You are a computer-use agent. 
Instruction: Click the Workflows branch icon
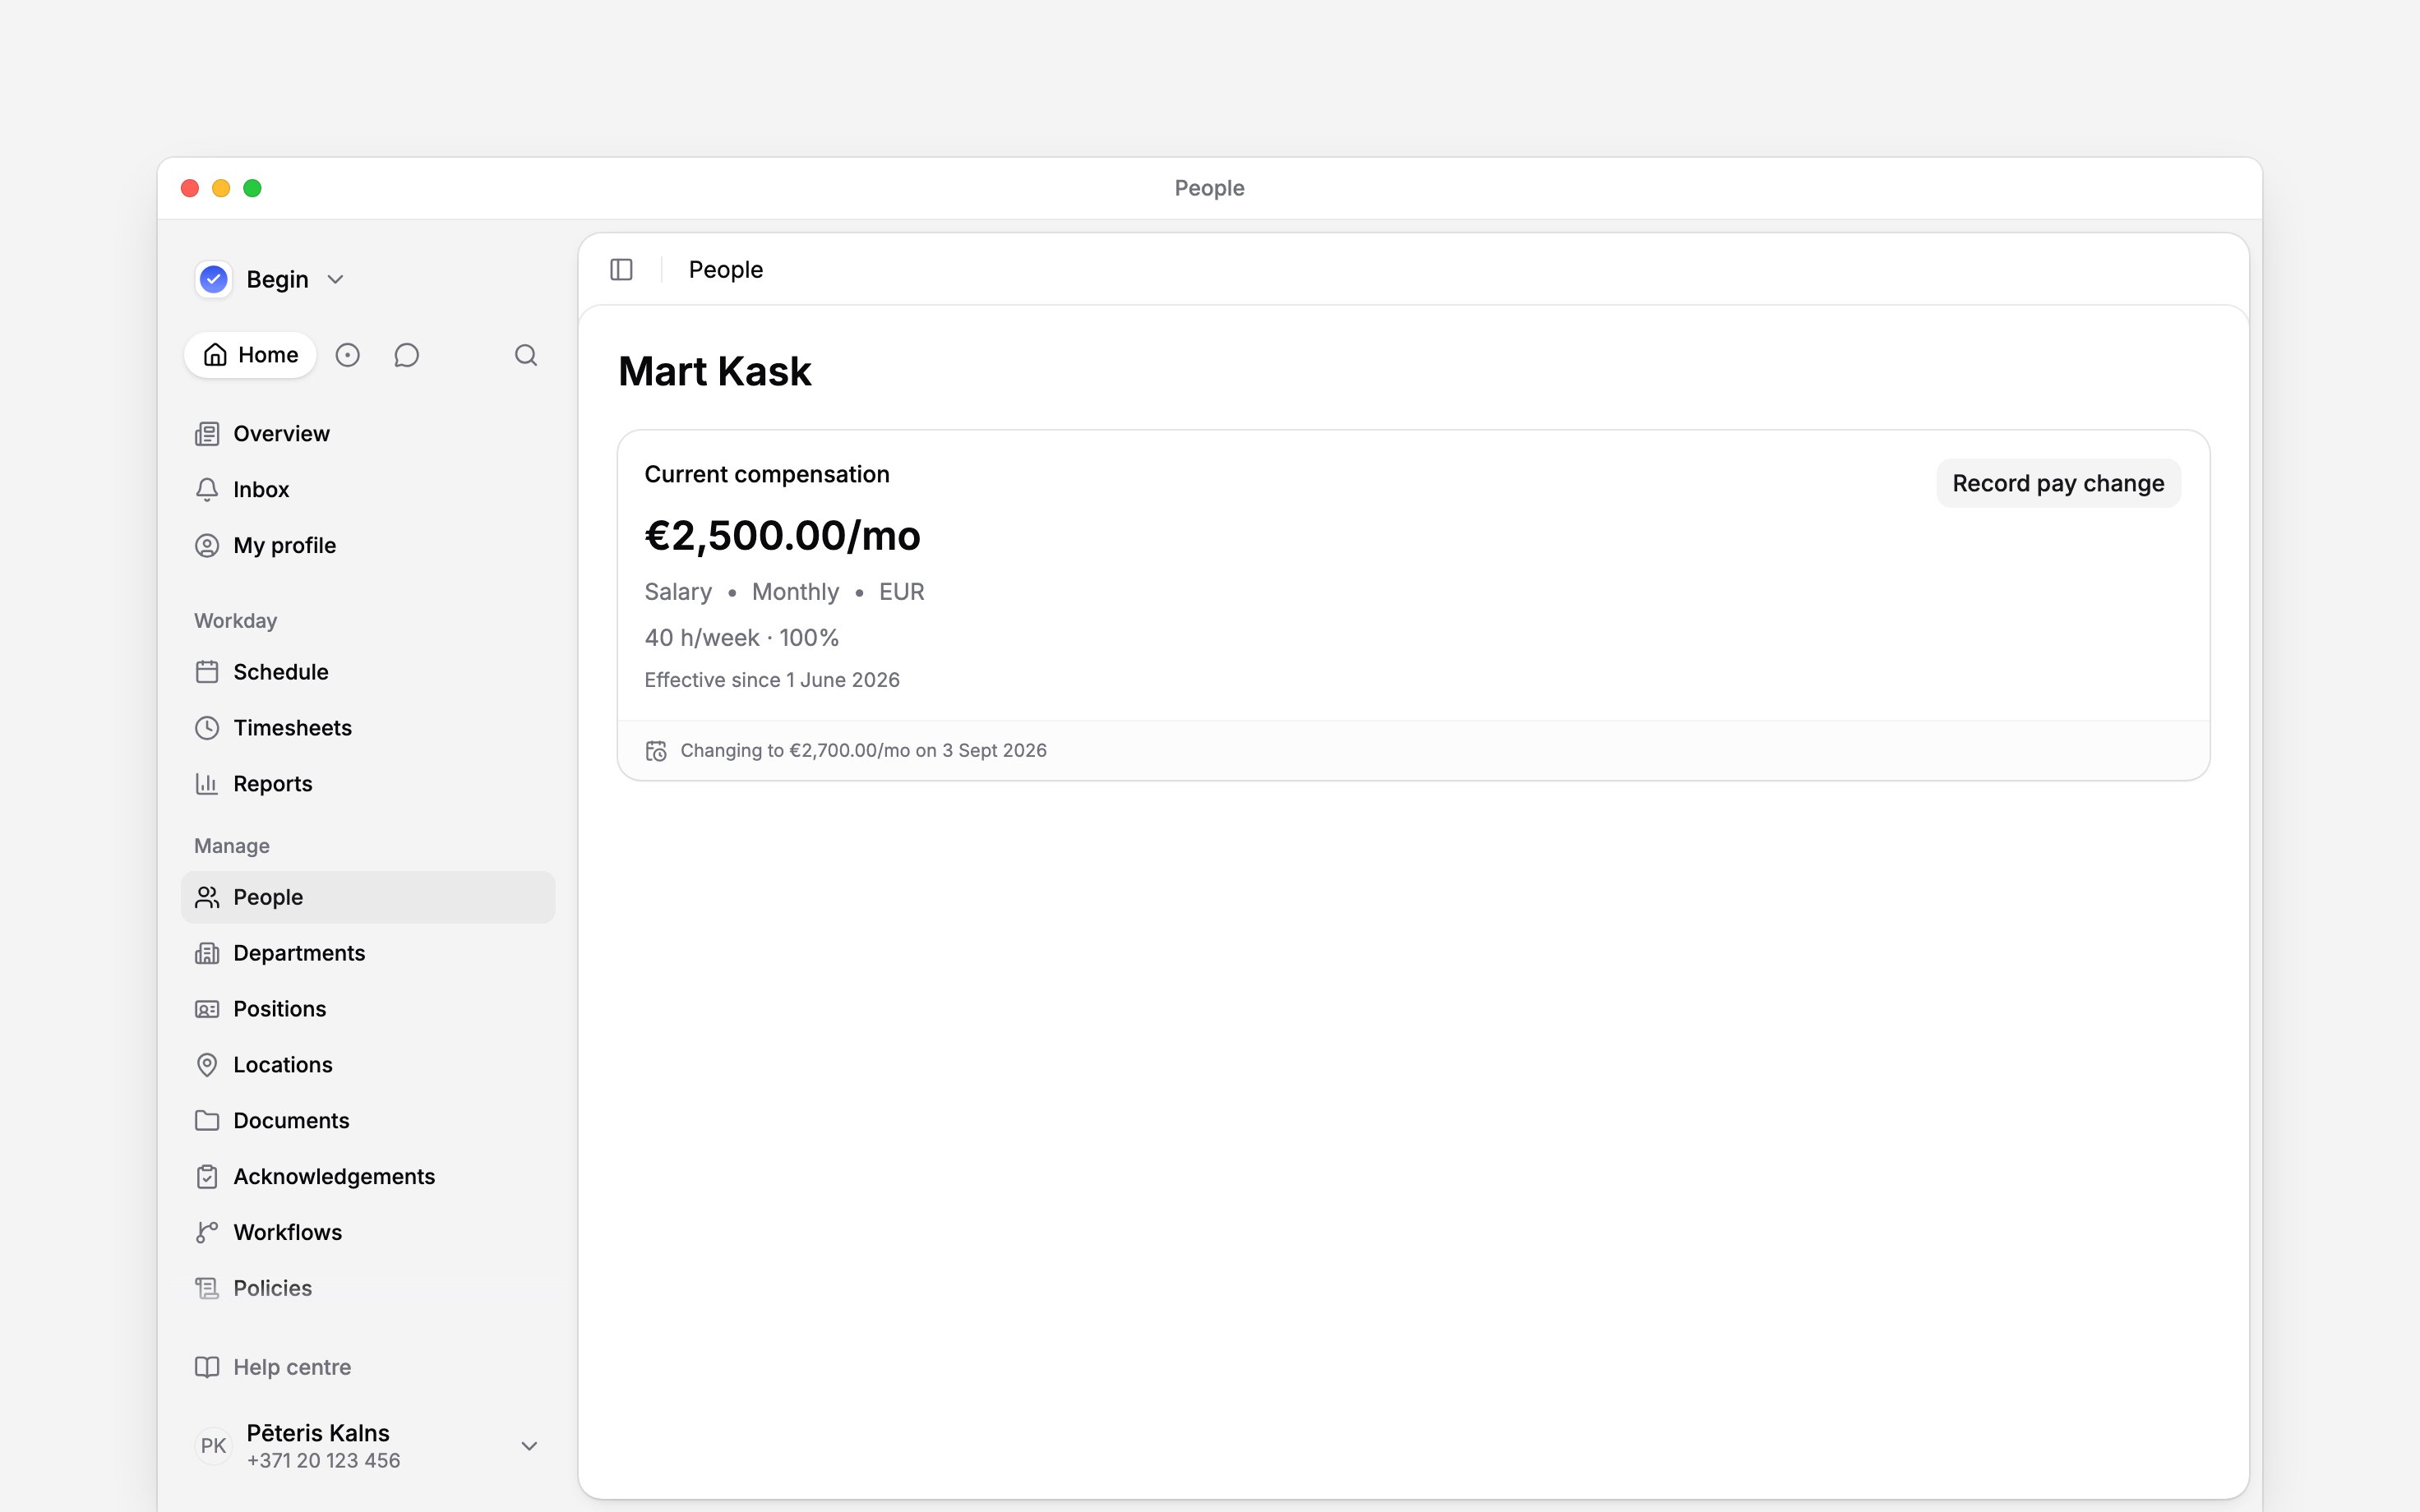[207, 1233]
